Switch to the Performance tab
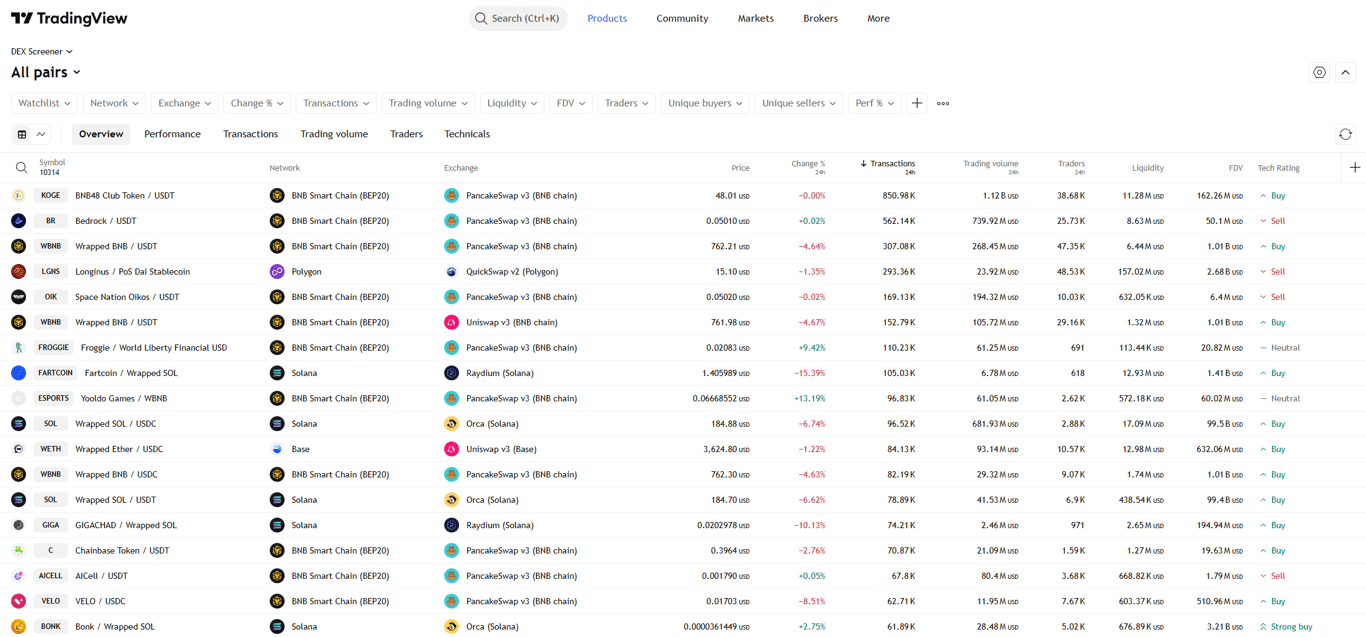The image size is (1366, 637). [172, 133]
